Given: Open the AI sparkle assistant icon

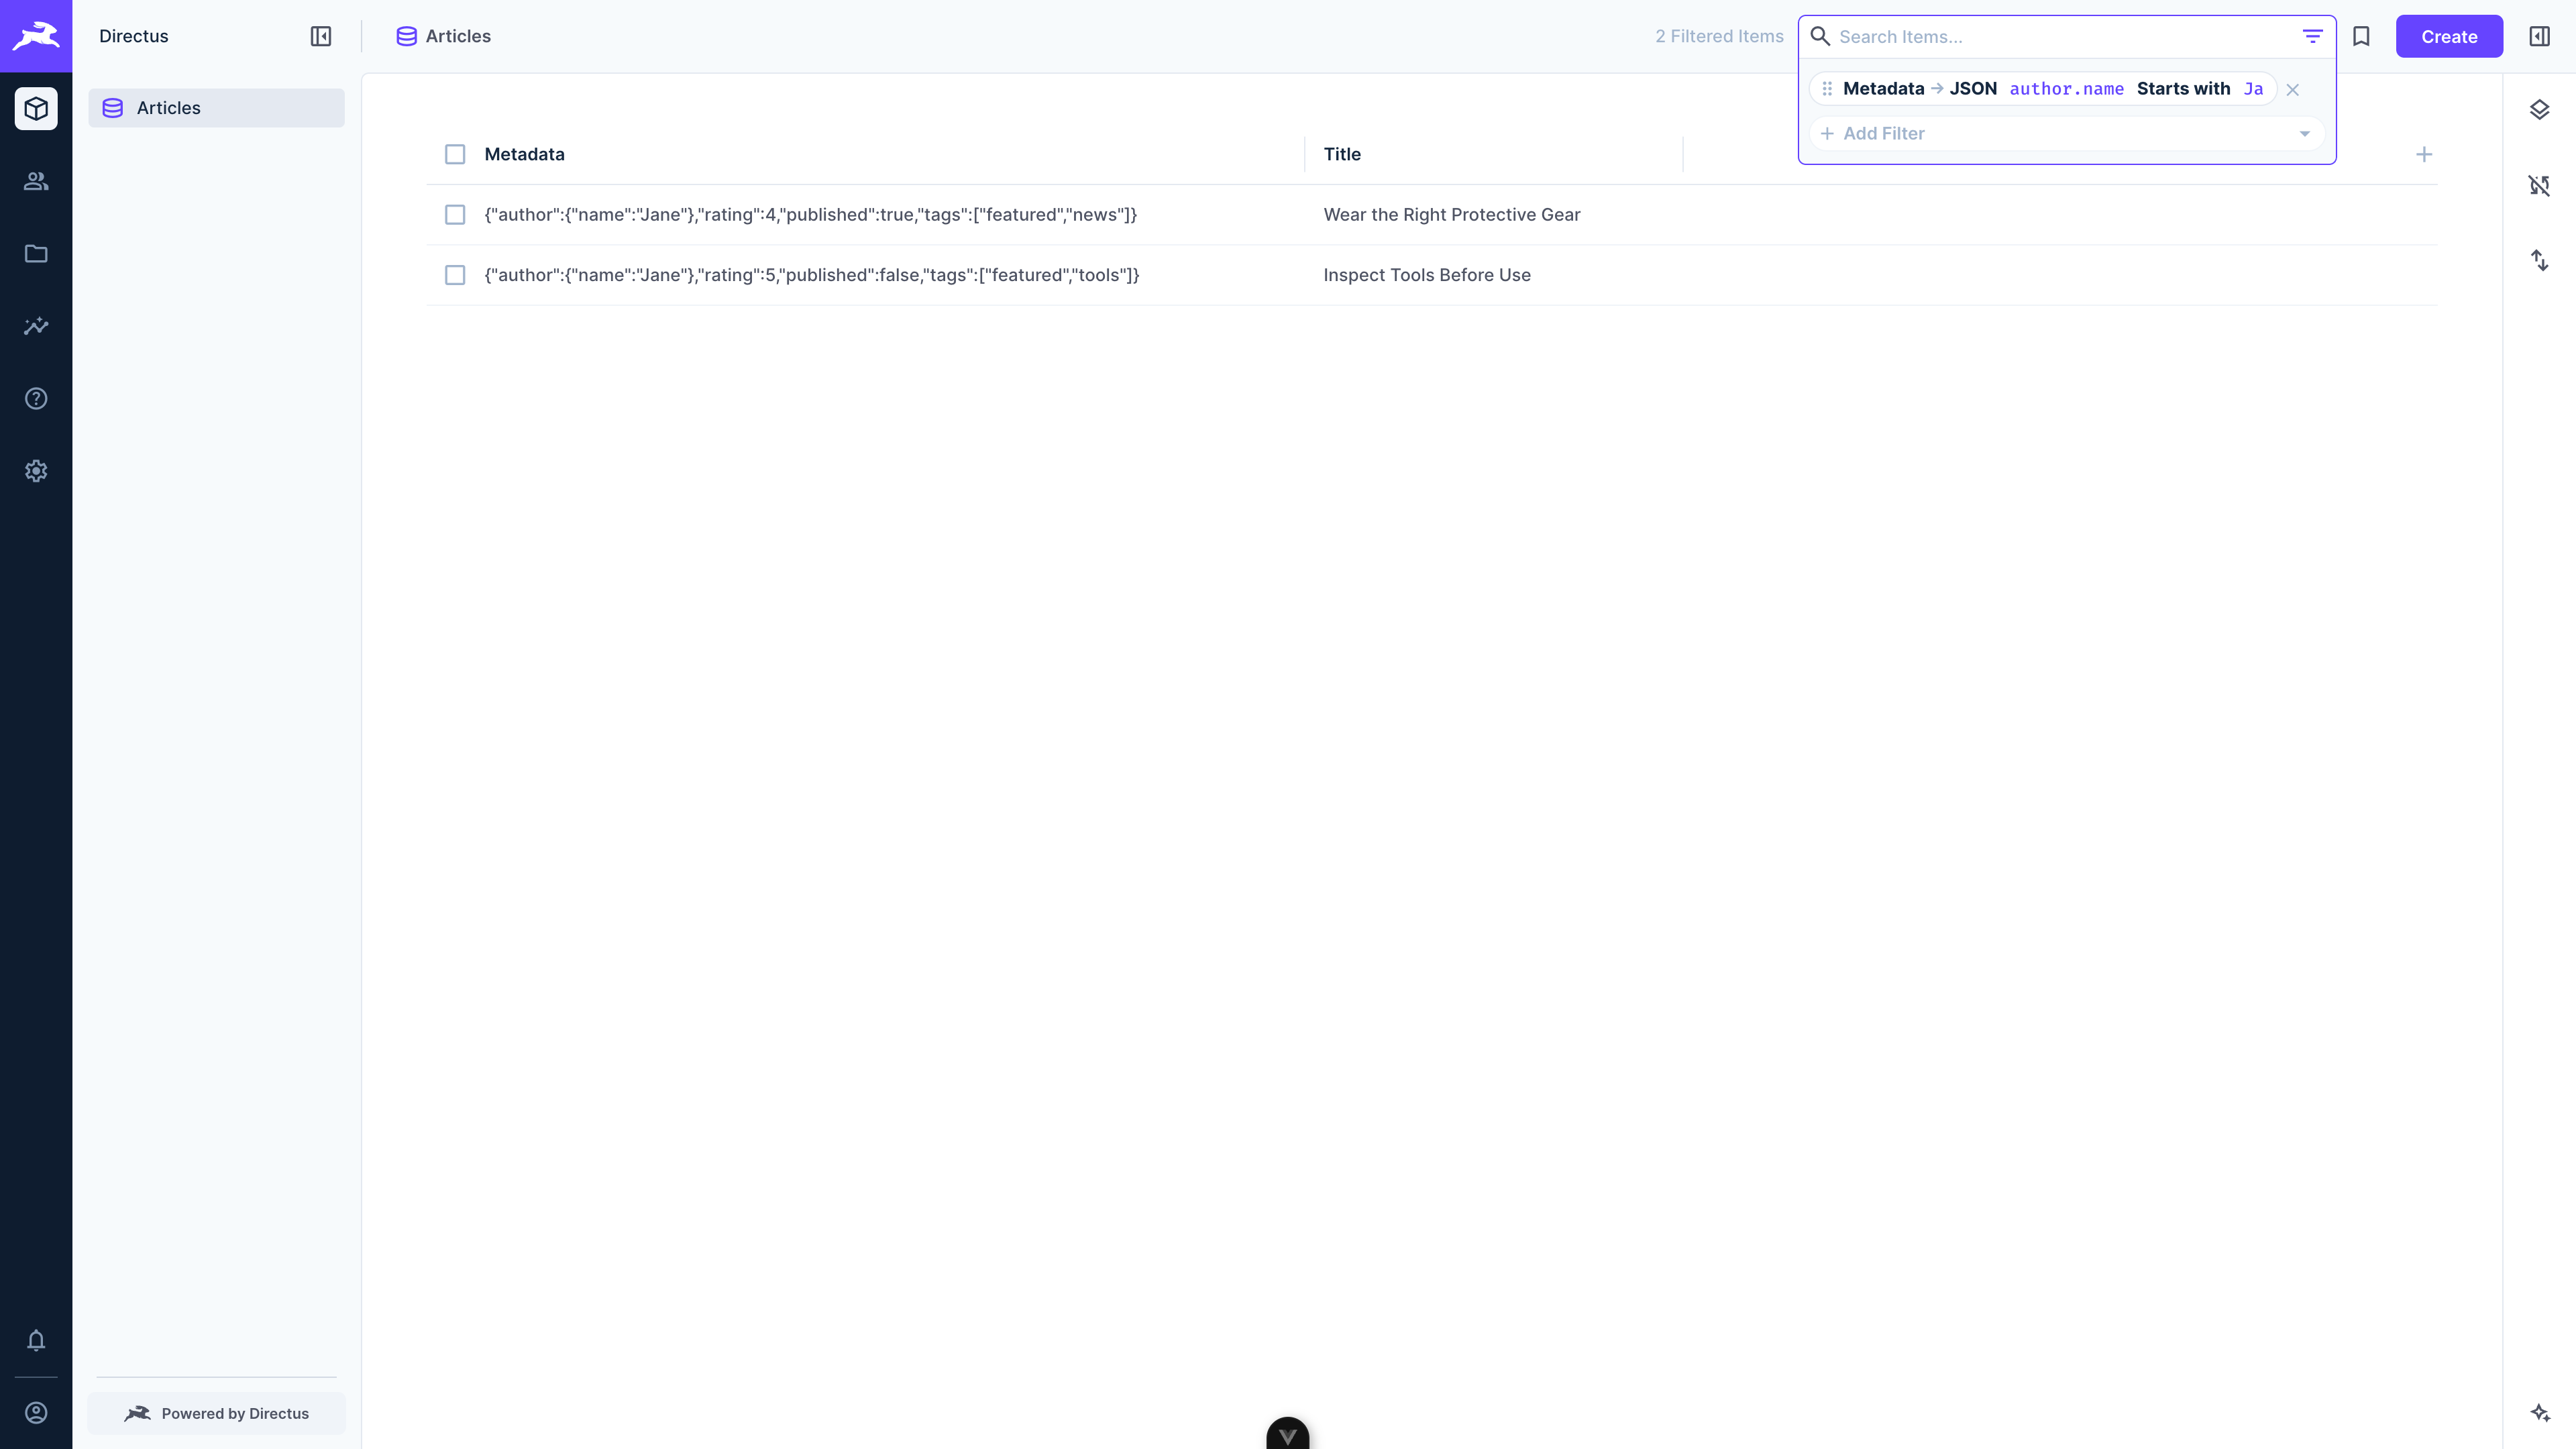Looking at the screenshot, I should coord(2539,1412).
